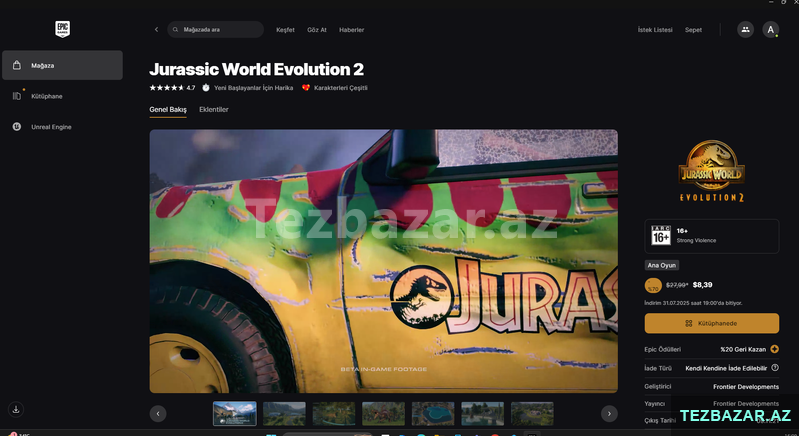The width and height of the screenshot is (799, 436).
Task: Select the second screenshot thumbnail
Action: pos(284,413)
